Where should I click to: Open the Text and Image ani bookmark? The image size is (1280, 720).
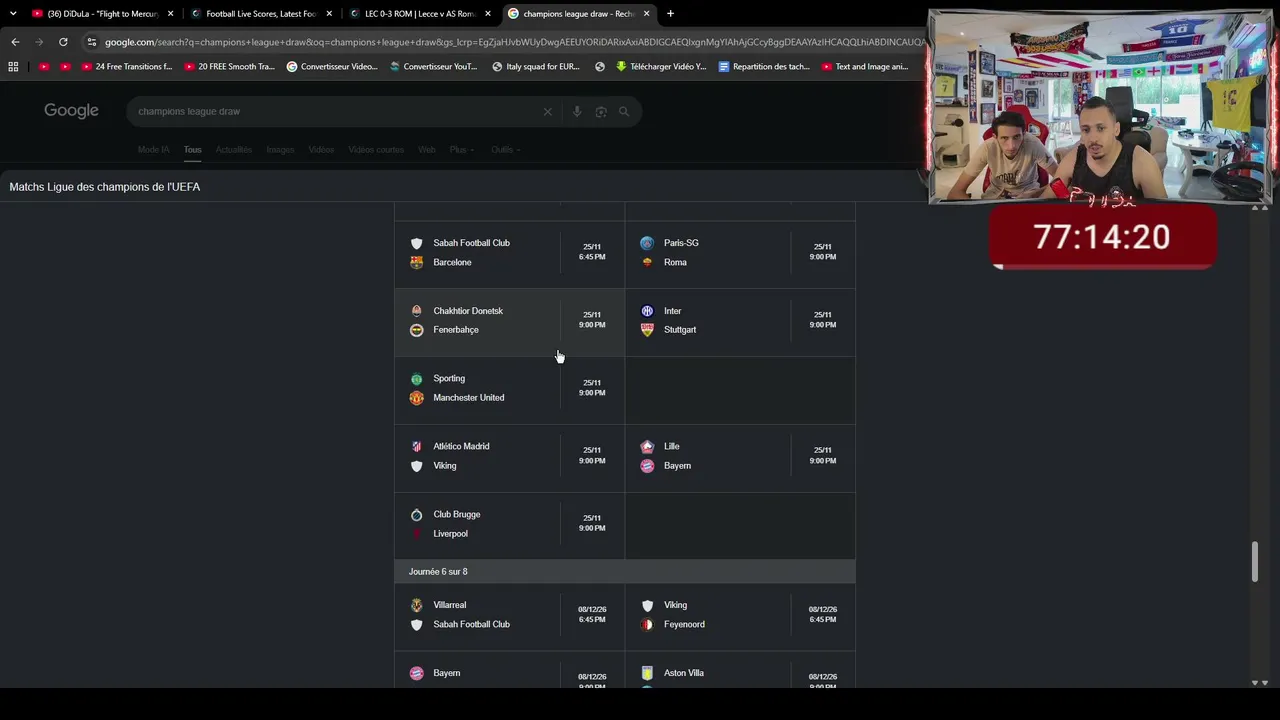pos(866,67)
